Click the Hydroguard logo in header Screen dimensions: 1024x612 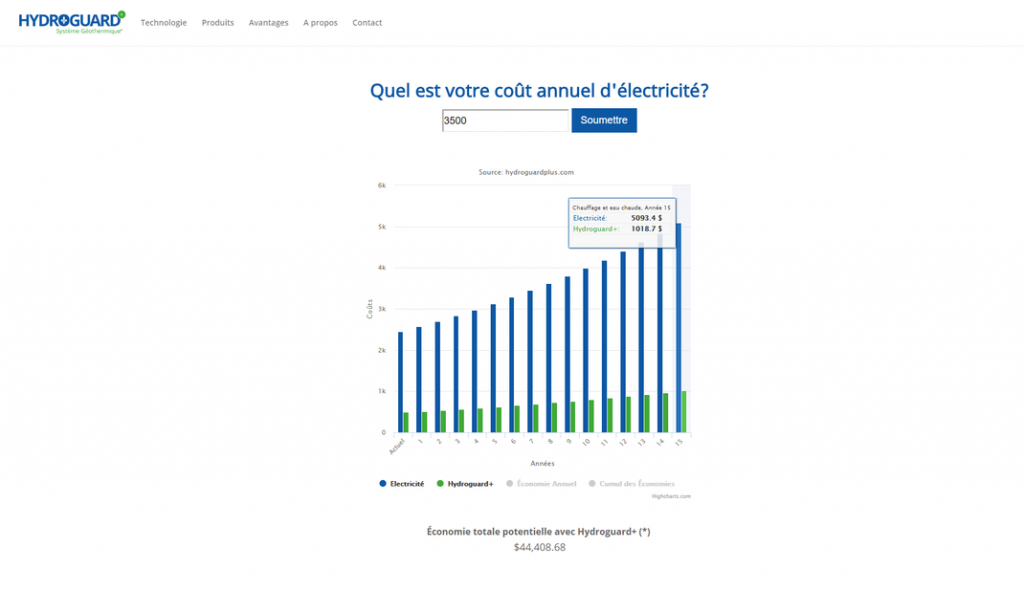[x=71, y=22]
